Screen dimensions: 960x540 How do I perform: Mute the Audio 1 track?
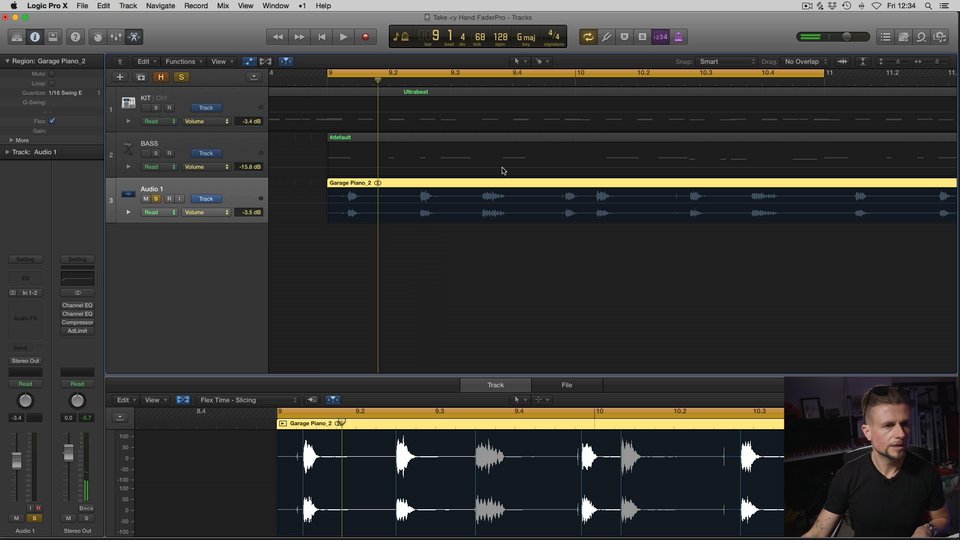146,199
